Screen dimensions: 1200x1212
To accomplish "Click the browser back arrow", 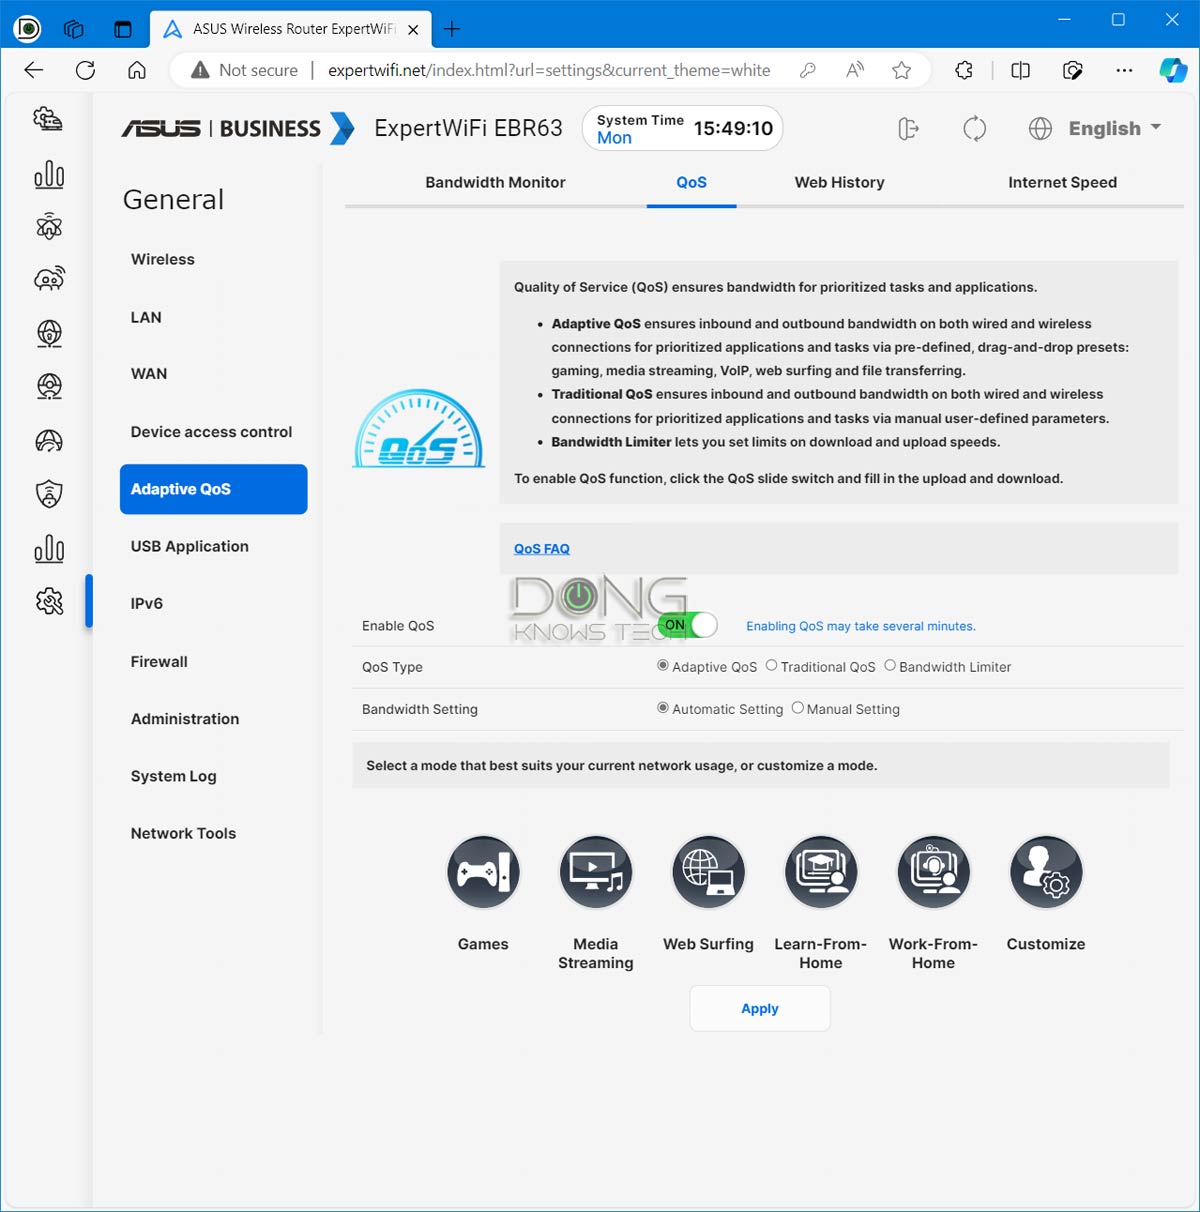I will pyautogui.click(x=34, y=70).
